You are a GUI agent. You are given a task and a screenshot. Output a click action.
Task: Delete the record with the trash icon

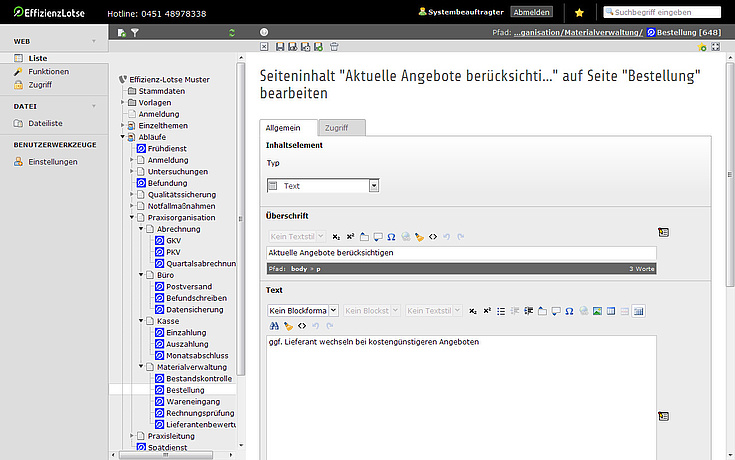(x=334, y=46)
